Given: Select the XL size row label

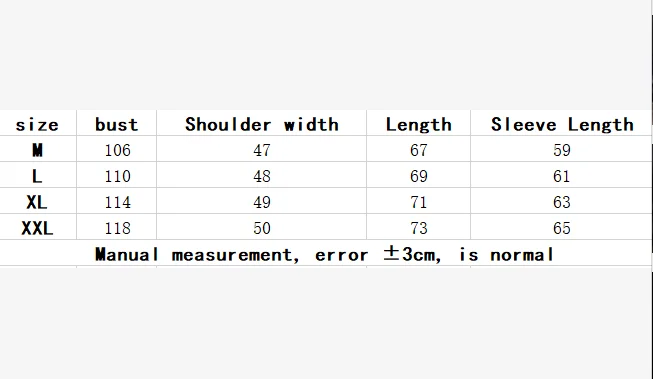Looking at the screenshot, I should [37, 202].
